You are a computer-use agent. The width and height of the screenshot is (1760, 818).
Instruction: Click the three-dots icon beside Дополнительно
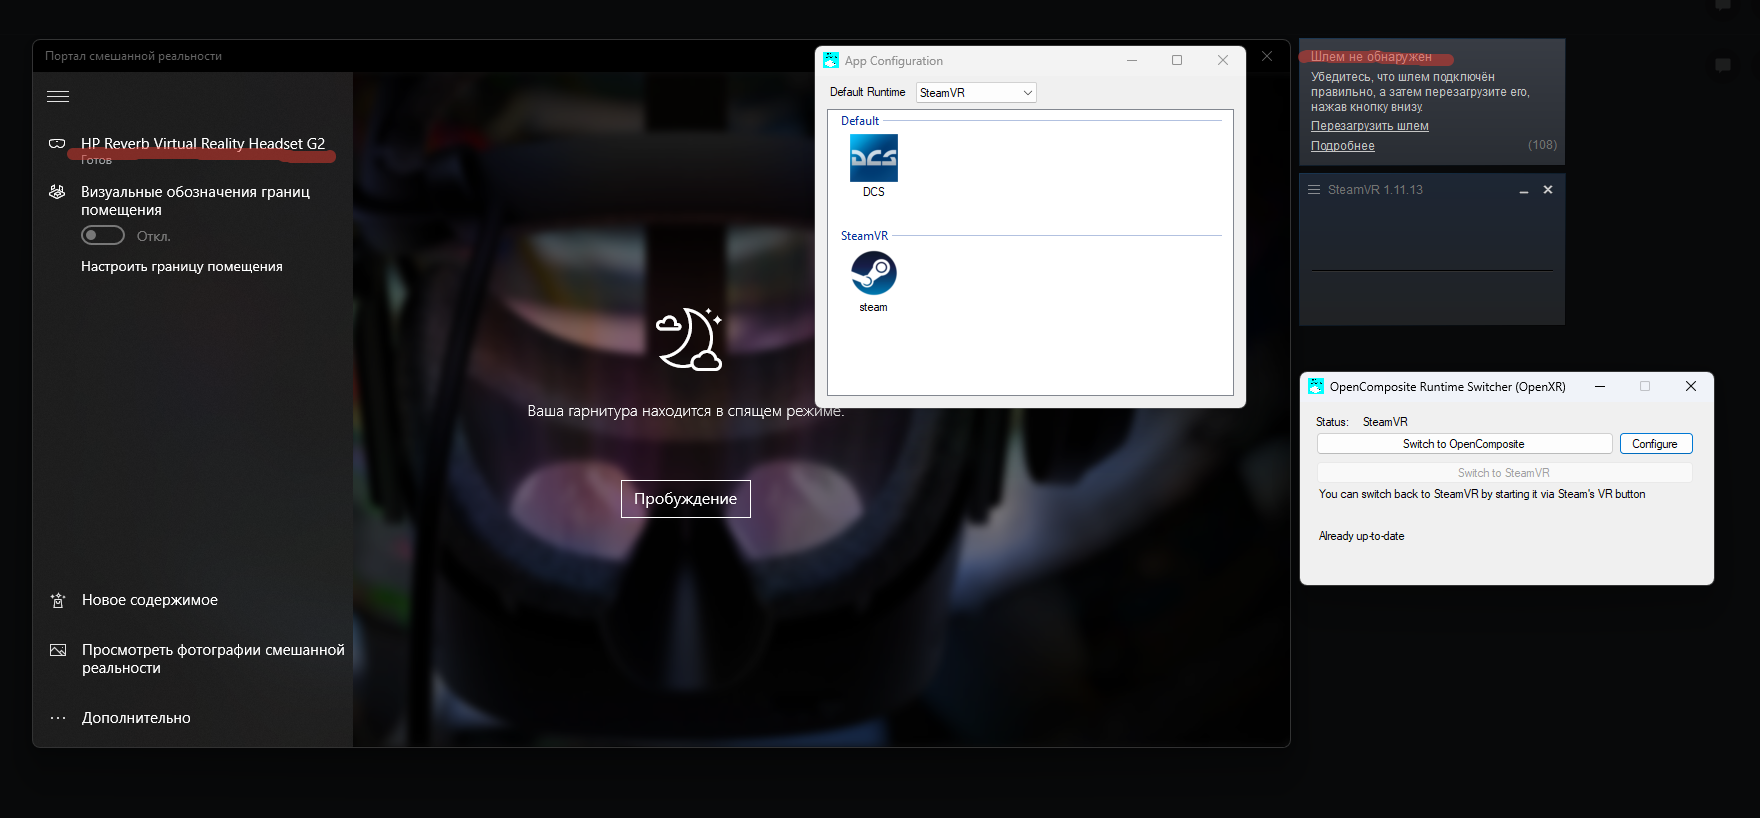click(x=58, y=718)
